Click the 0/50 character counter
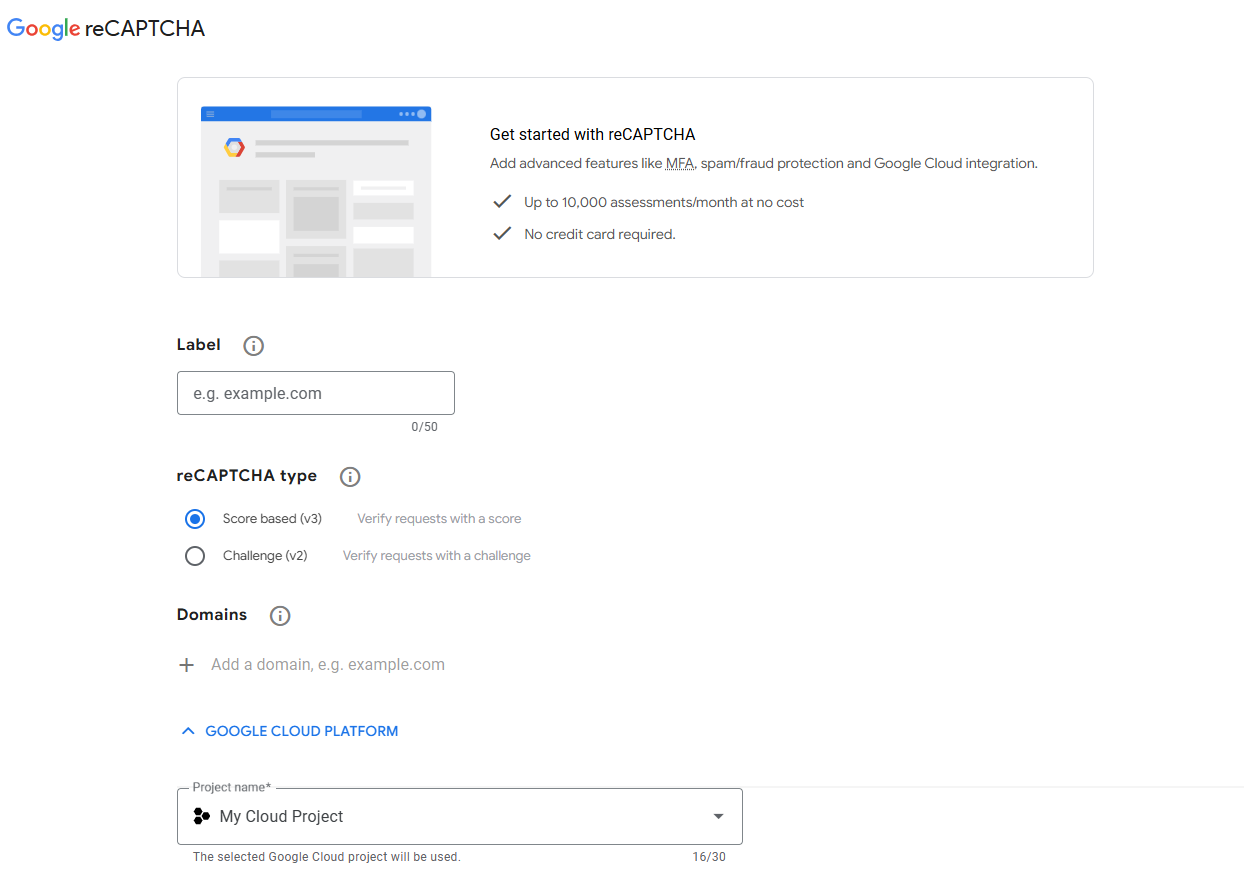This screenshot has height=896, width=1244. point(425,427)
